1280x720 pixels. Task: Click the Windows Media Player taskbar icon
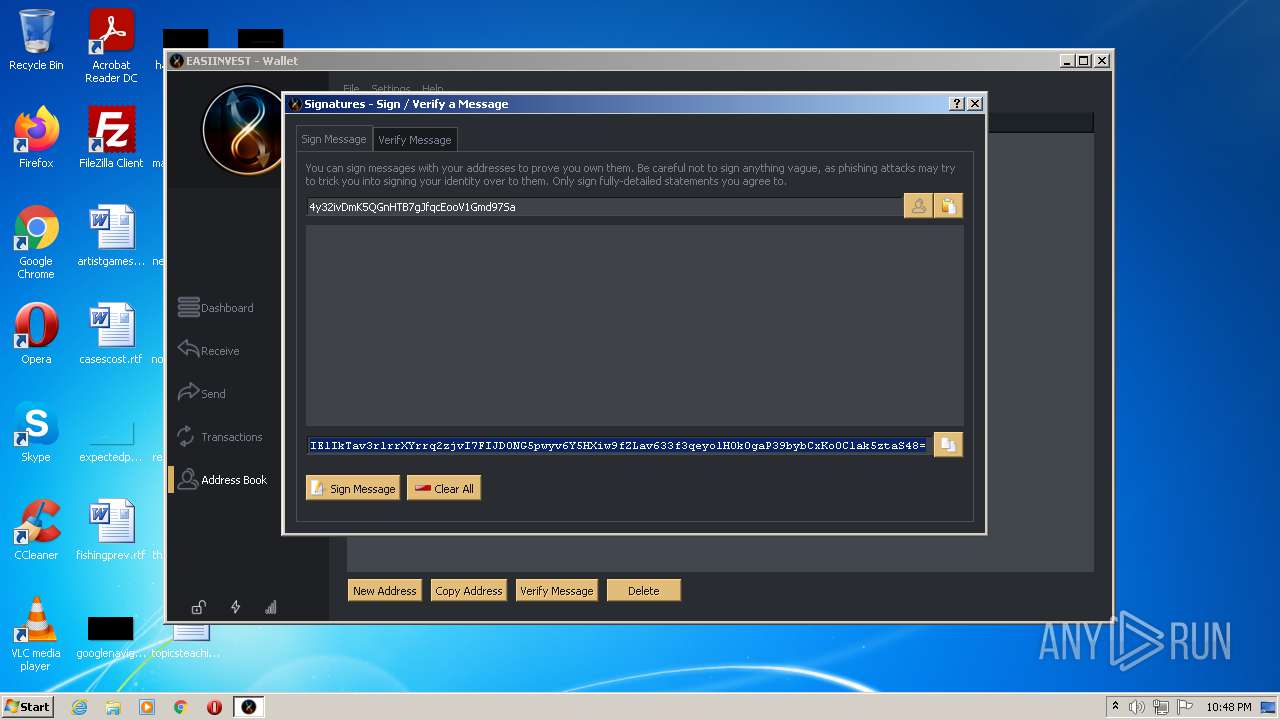[147, 707]
